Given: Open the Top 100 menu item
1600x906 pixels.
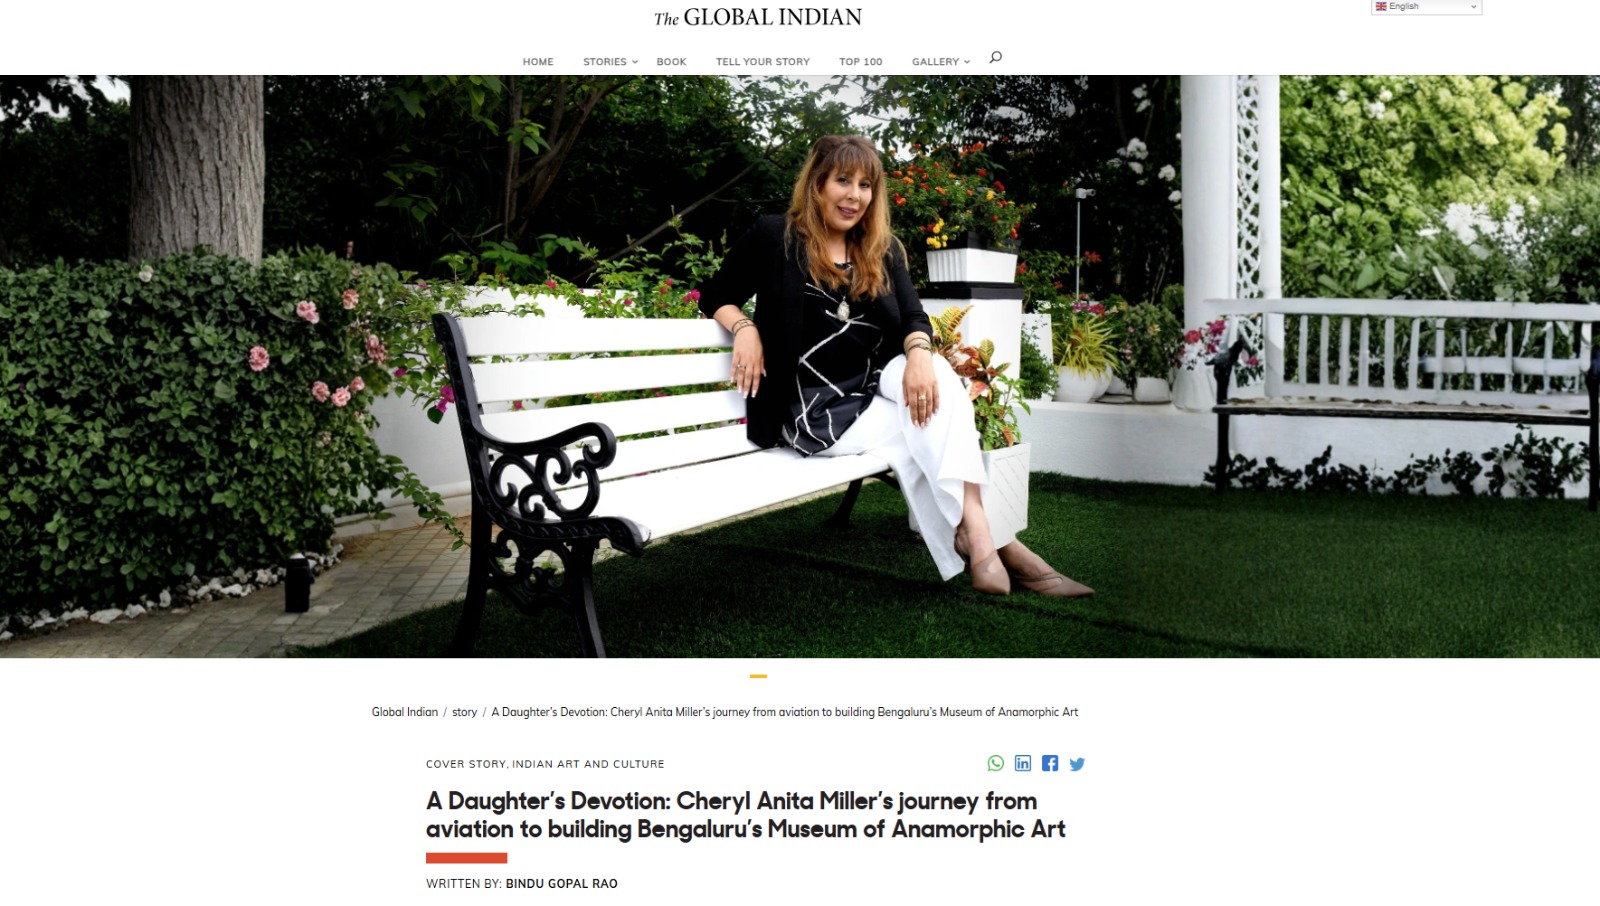Looking at the screenshot, I should click(x=861, y=62).
